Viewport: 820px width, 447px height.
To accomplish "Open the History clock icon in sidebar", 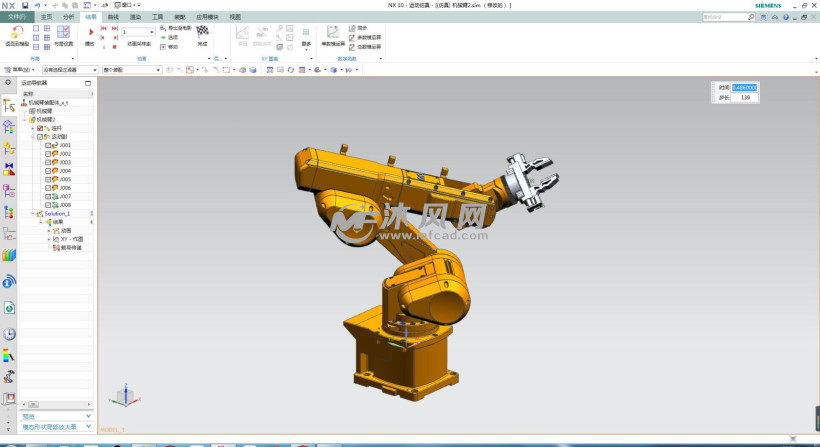I will point(9,333).
